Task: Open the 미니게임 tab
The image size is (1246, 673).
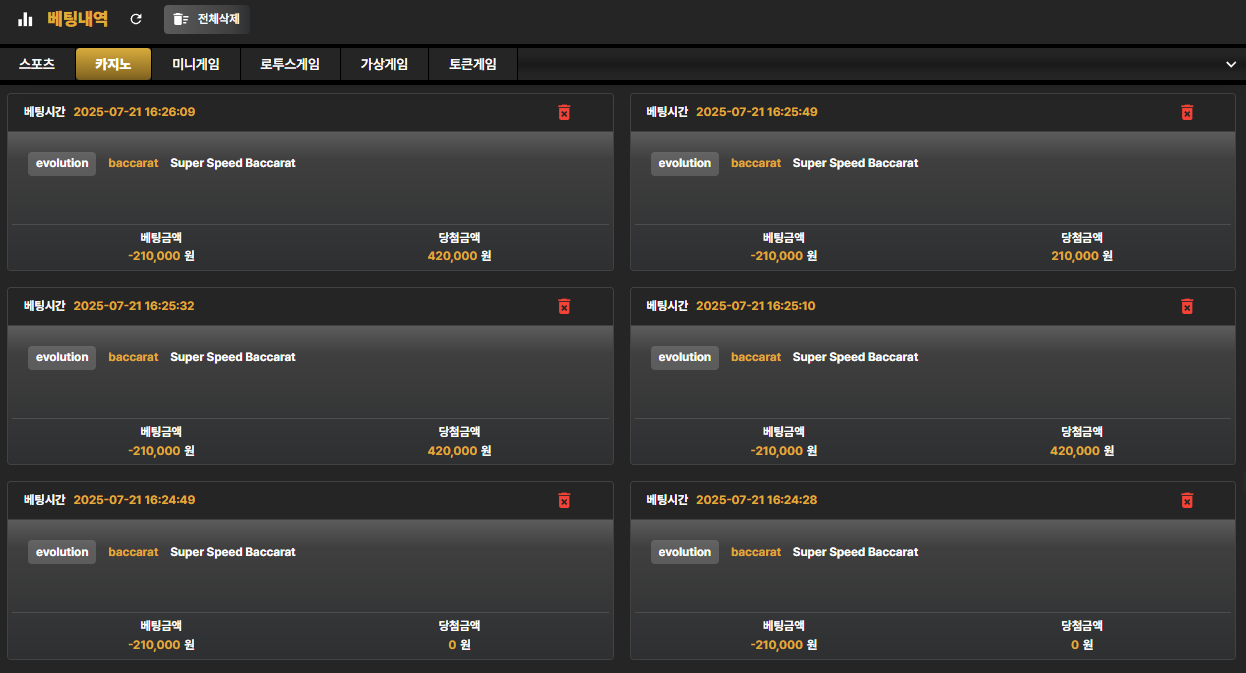Action: [196, 64]
